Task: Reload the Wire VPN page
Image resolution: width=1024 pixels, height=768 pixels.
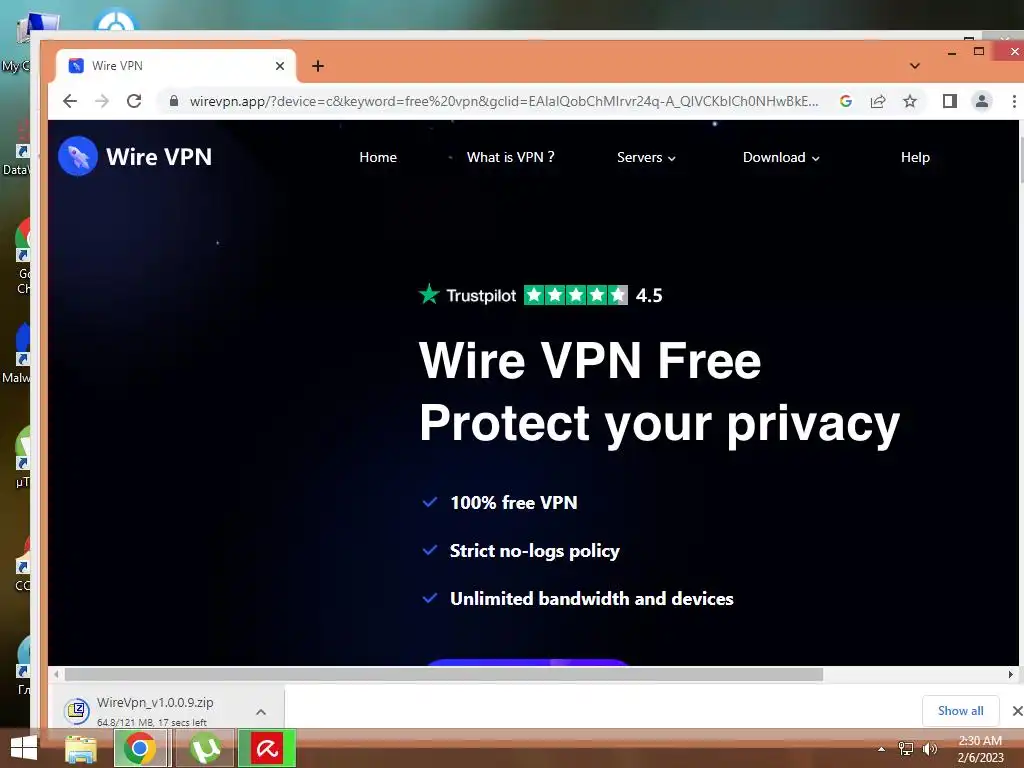Action: click(x=134, y=101)
